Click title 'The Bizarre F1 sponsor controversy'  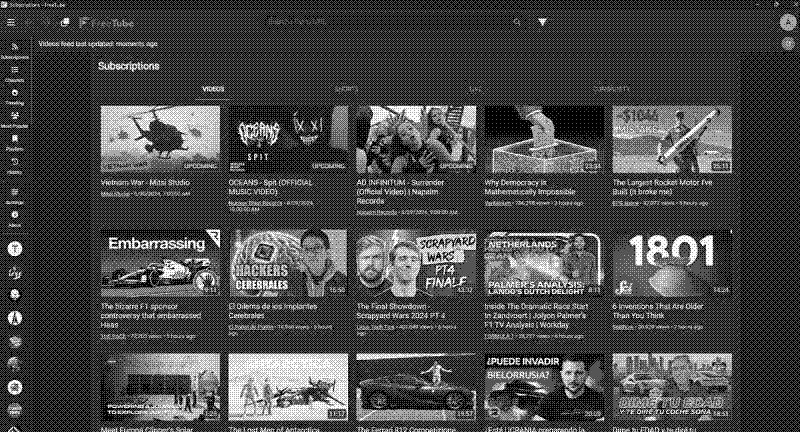click(x=151, y=315)
